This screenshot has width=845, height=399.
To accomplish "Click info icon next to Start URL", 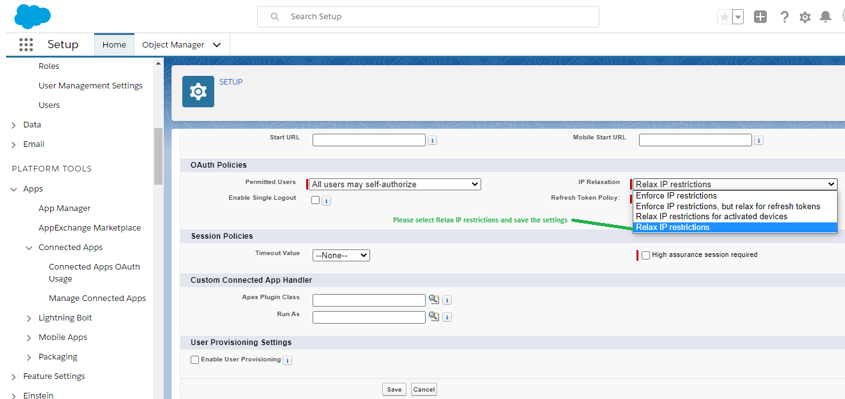I will pyautogui.click(x=432, y=140).
